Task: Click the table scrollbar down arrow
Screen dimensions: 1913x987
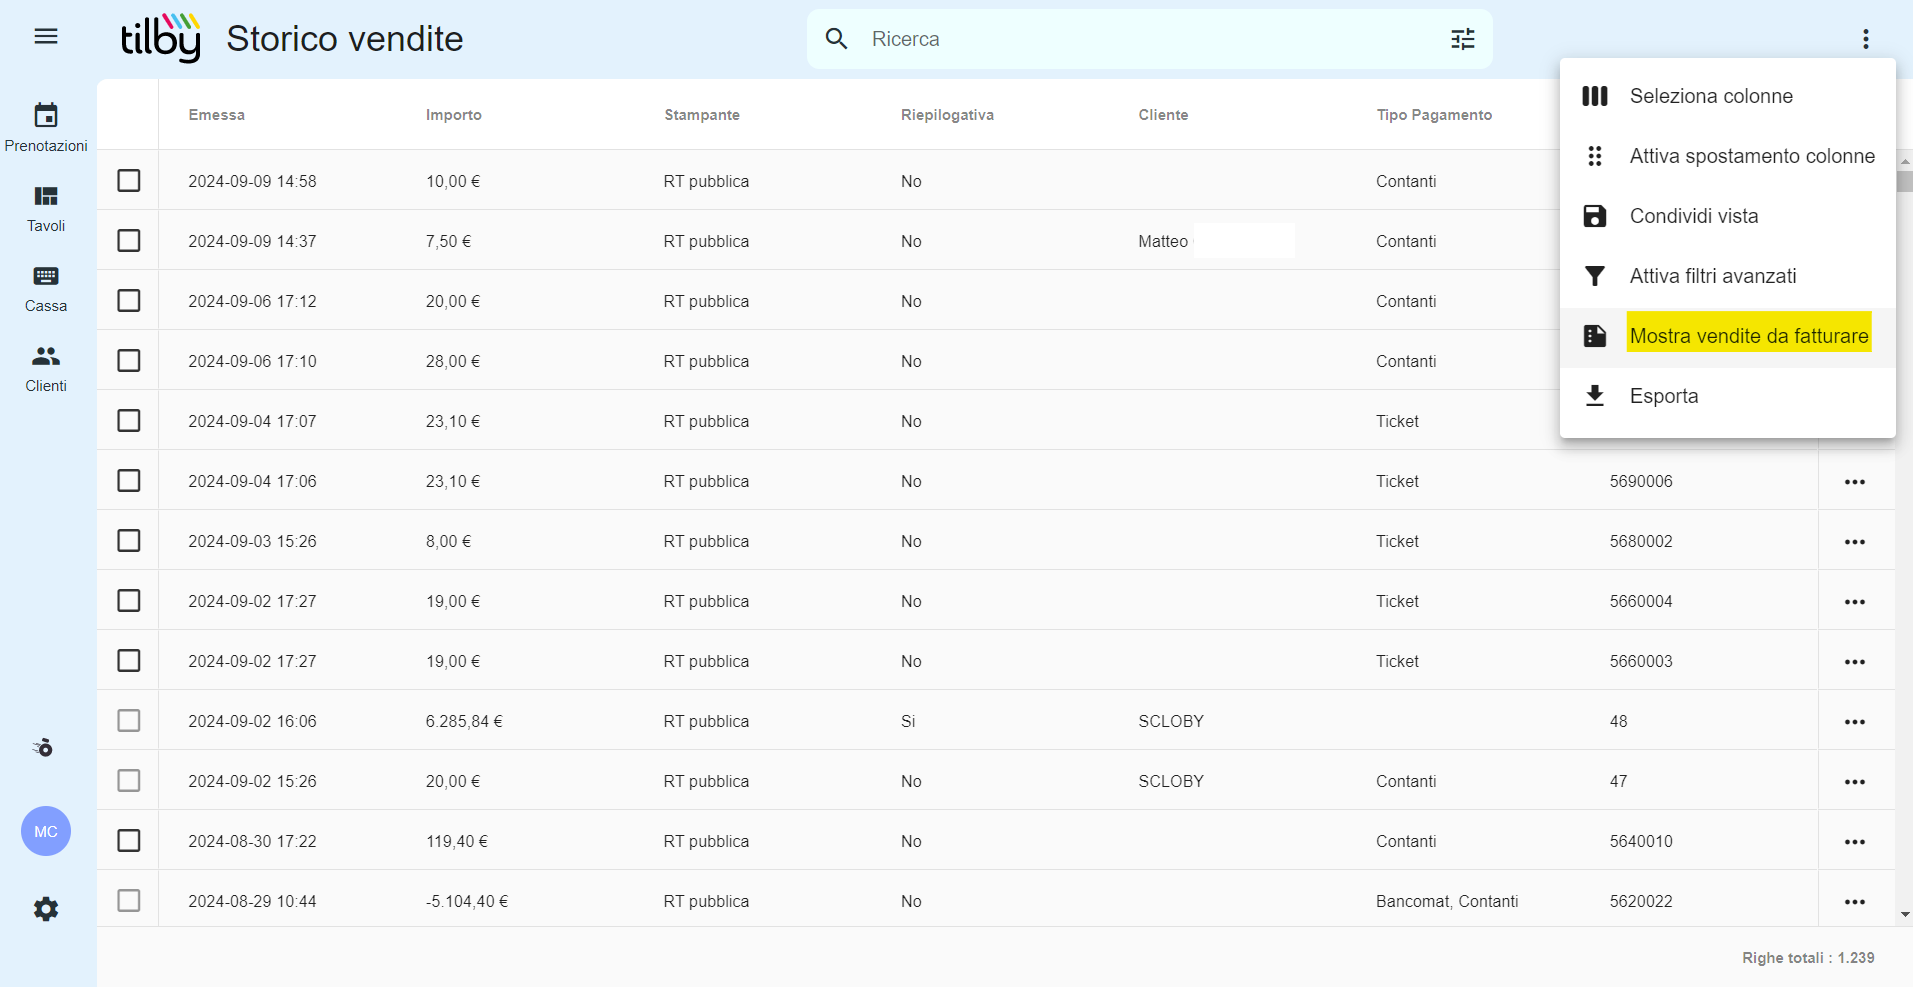Action: (1904, 914)
